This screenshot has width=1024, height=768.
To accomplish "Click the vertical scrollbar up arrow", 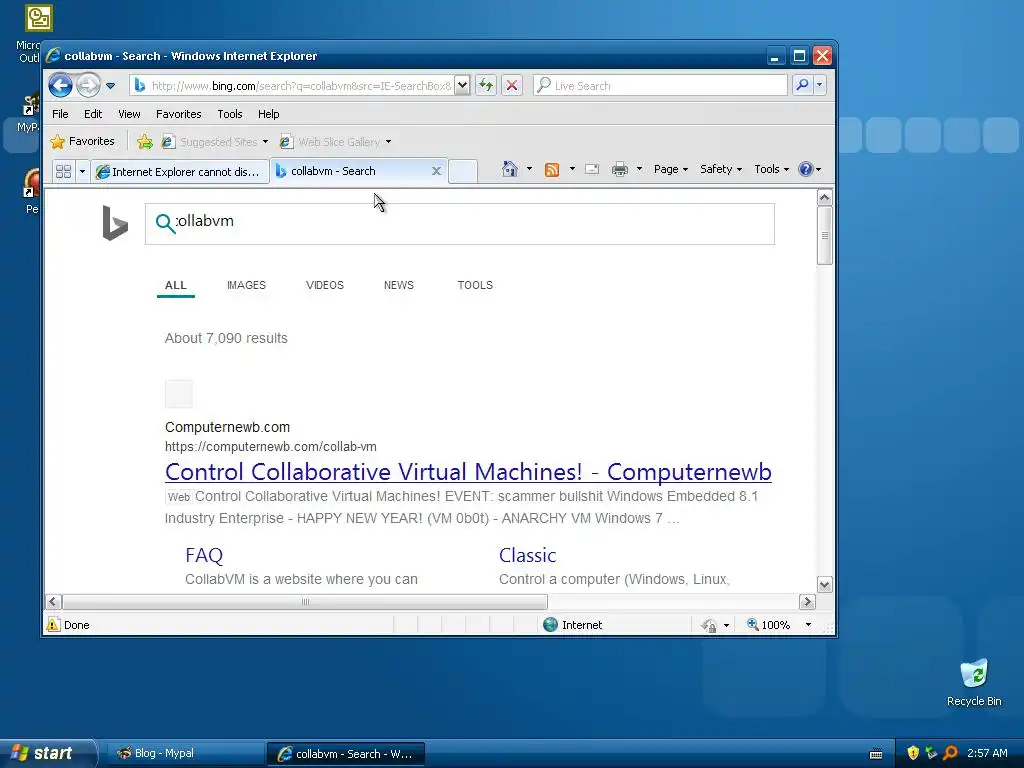I will pyautogui.click(x=825, y=197).
